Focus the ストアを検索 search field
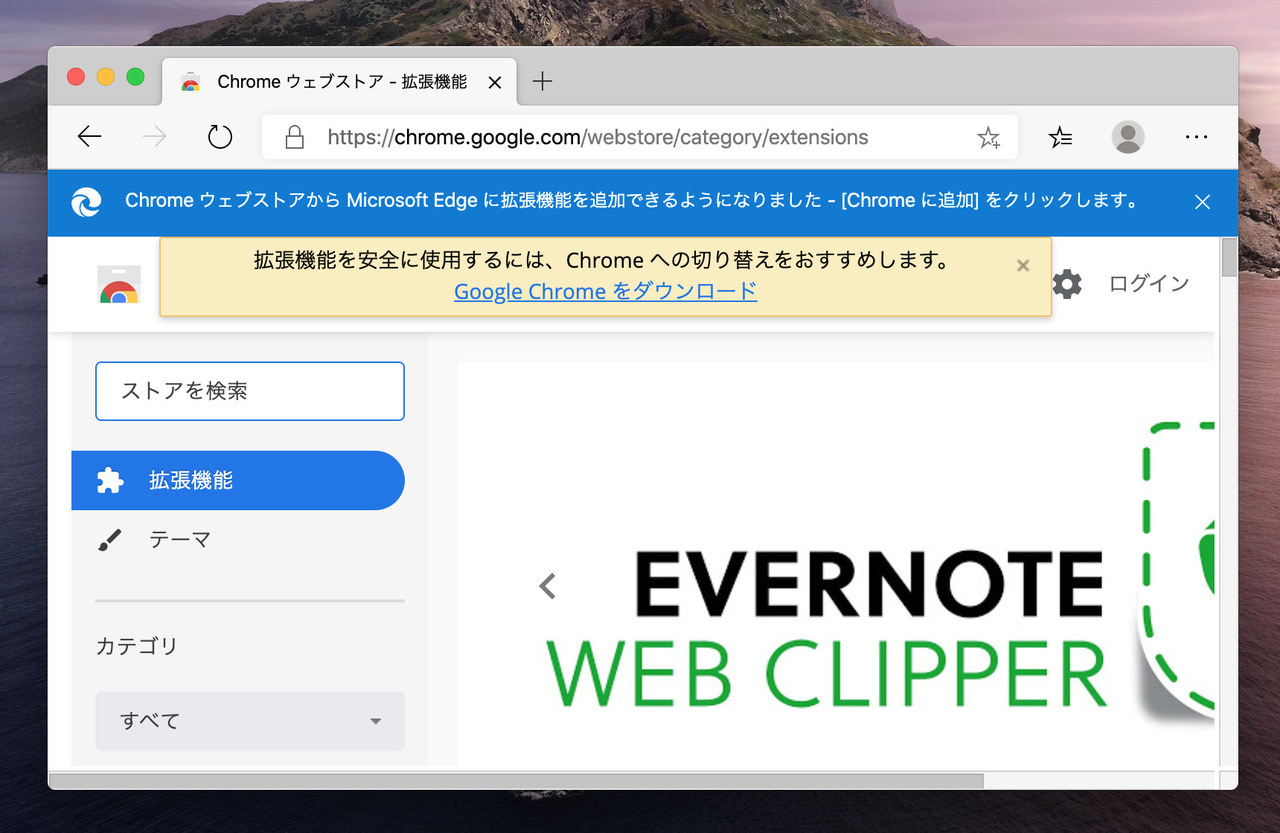This screenshot has width=1280, height=833. 250,391
